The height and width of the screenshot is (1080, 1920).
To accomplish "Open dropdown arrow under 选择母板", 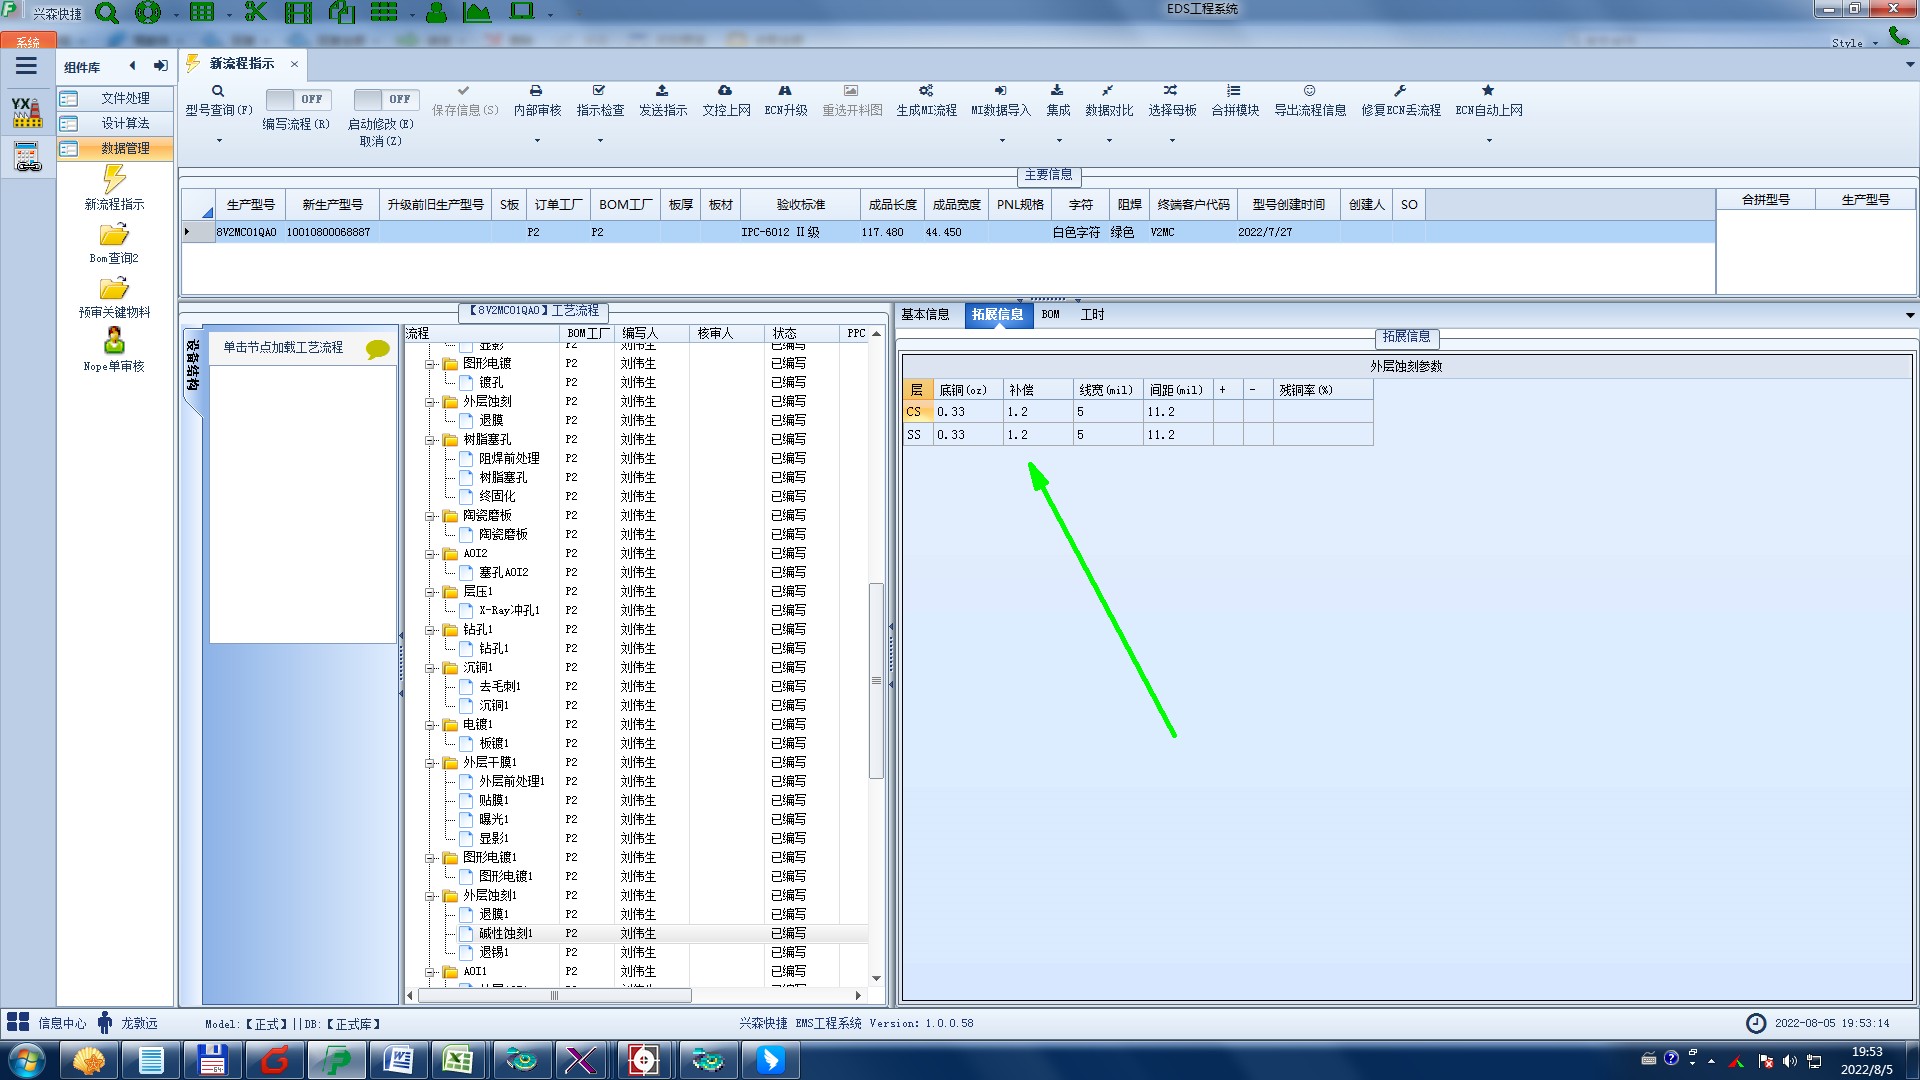I will pos(1172,141).
